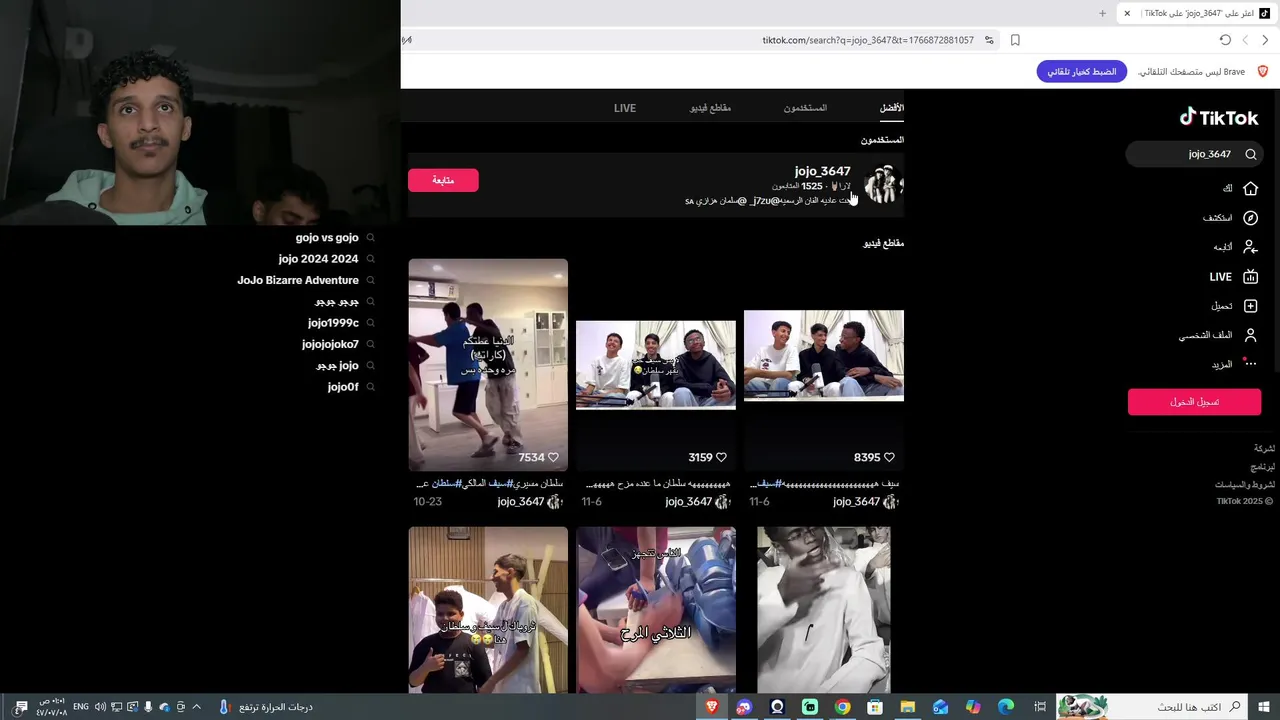Select suggestion 'gojo vs gojo'
This screenshot has height=720, width=1280.
pos(327,238)
